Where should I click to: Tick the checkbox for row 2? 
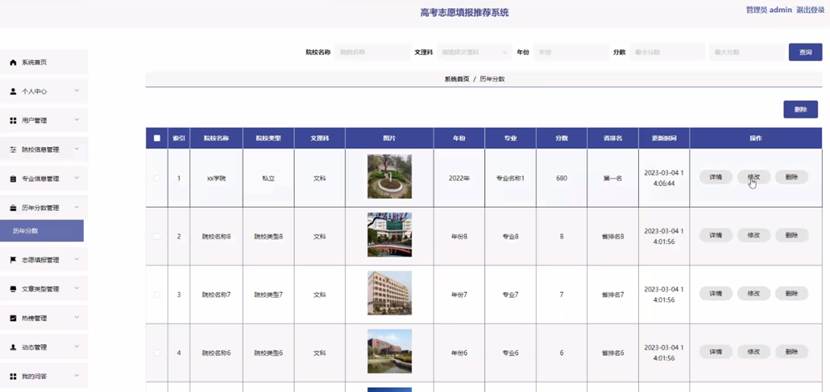click(x=157, y=236)
